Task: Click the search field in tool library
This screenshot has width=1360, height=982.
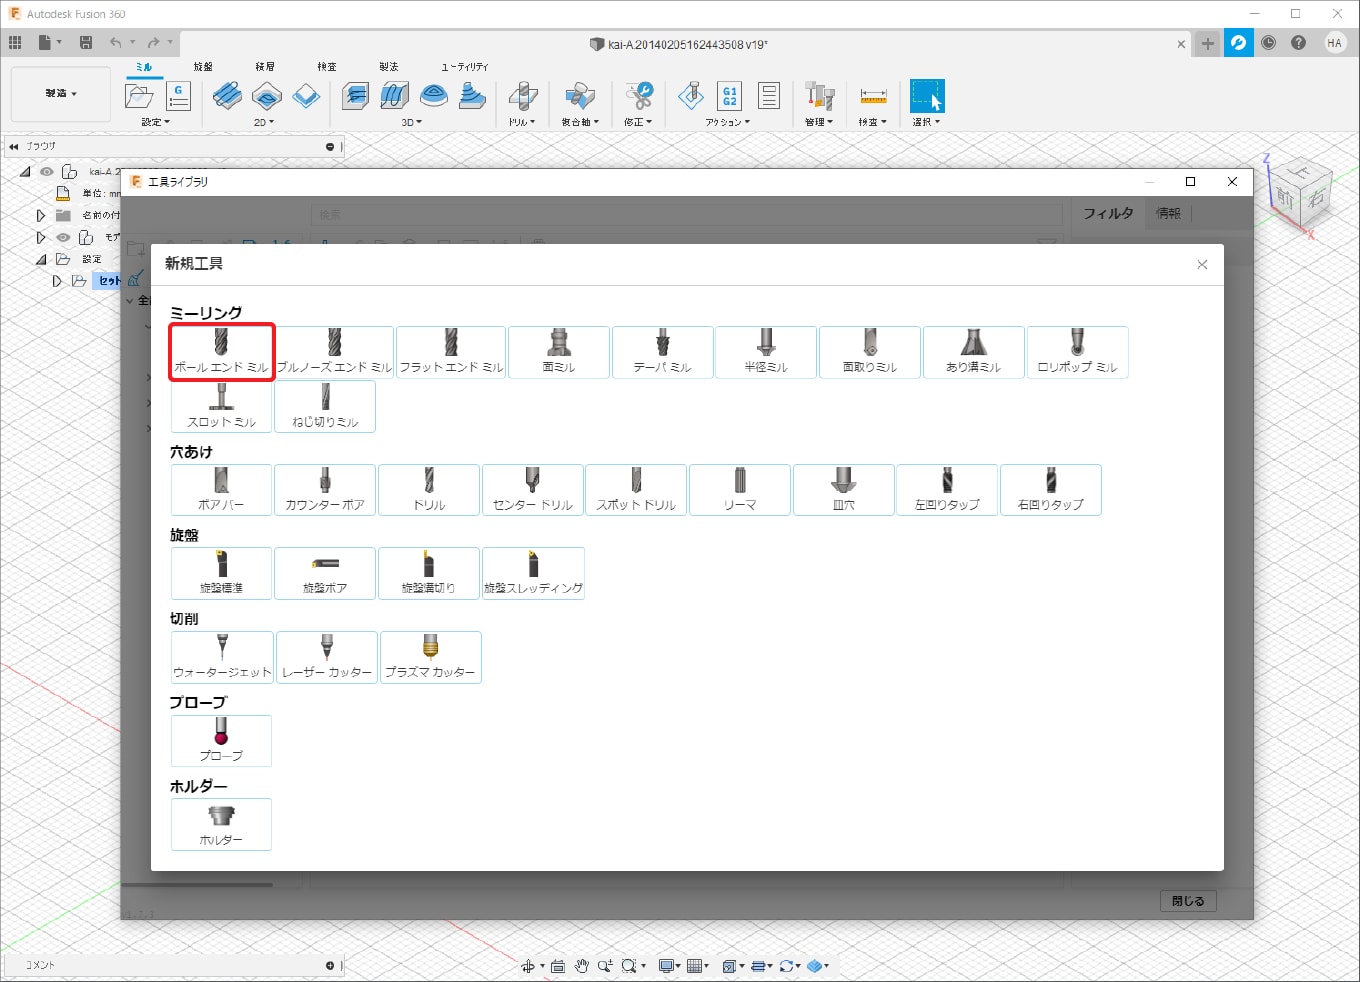Action: click(x=685, y=214)
